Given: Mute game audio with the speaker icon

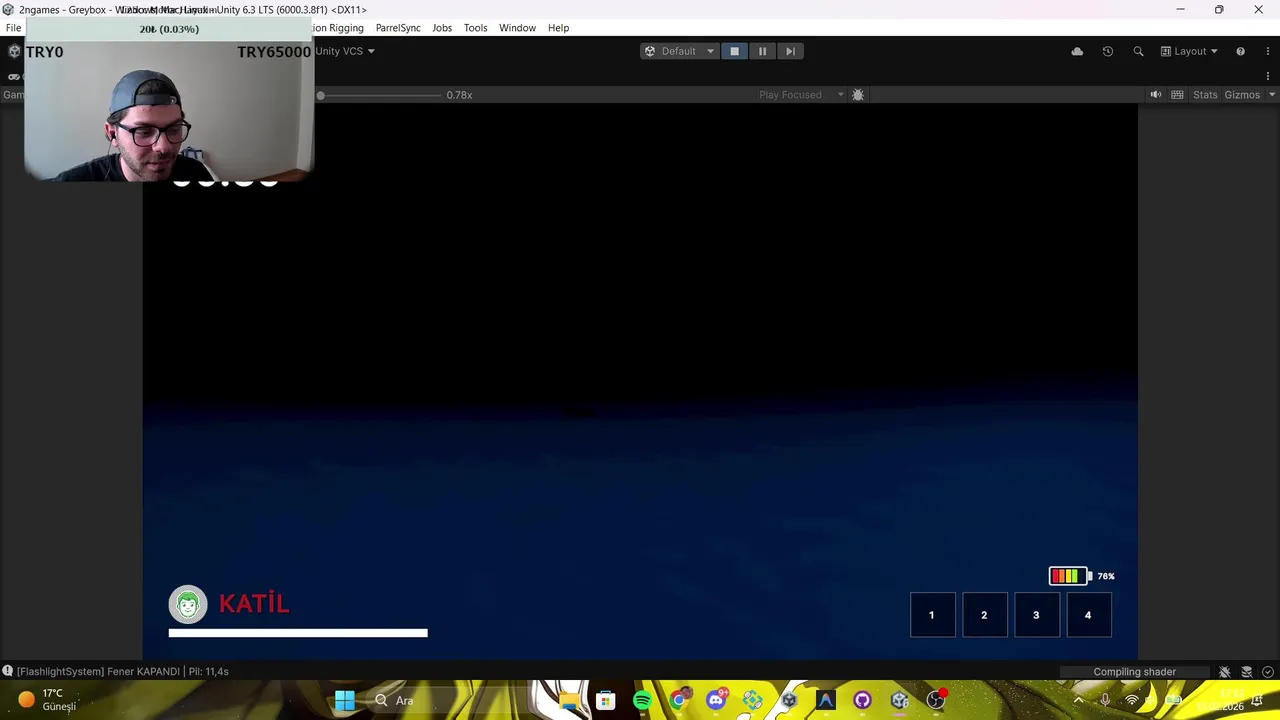Looking at the screenshot, I should click(x=1156, y=95).
